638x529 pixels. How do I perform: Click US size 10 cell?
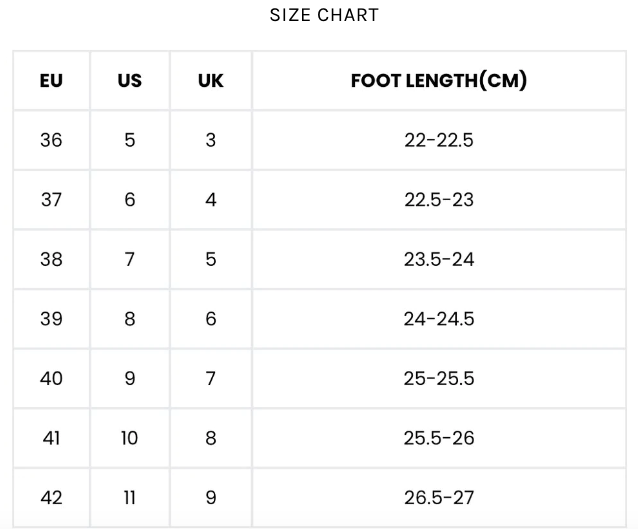pos(130,438)
